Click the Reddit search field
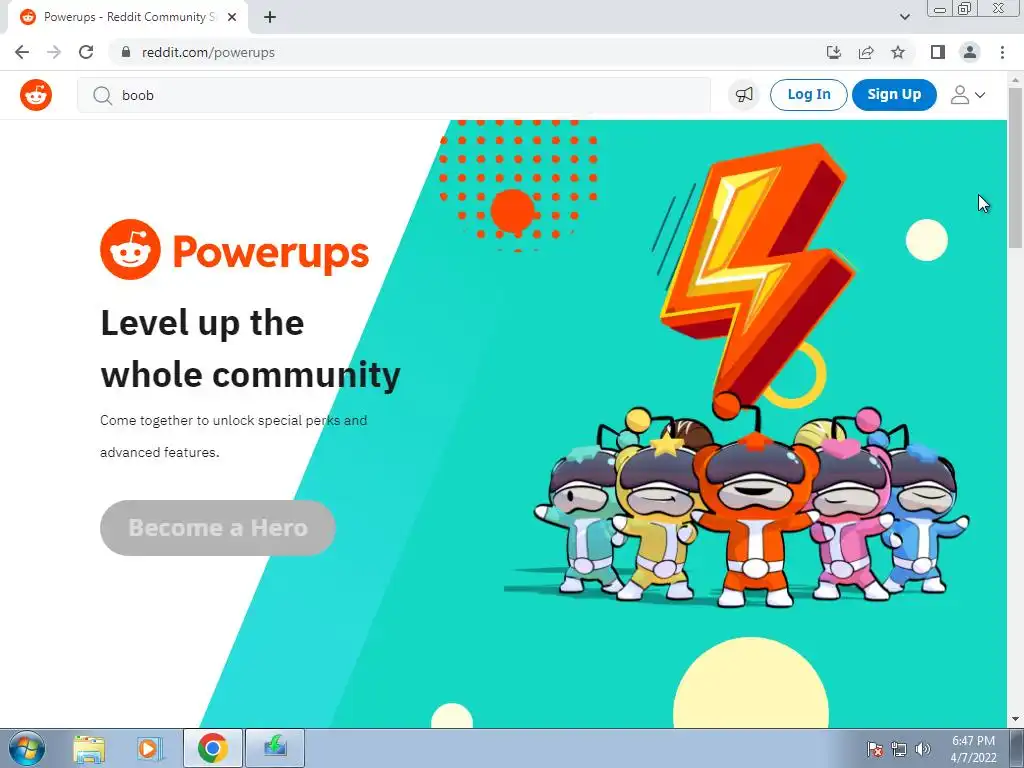 click(x=394, y=95)
